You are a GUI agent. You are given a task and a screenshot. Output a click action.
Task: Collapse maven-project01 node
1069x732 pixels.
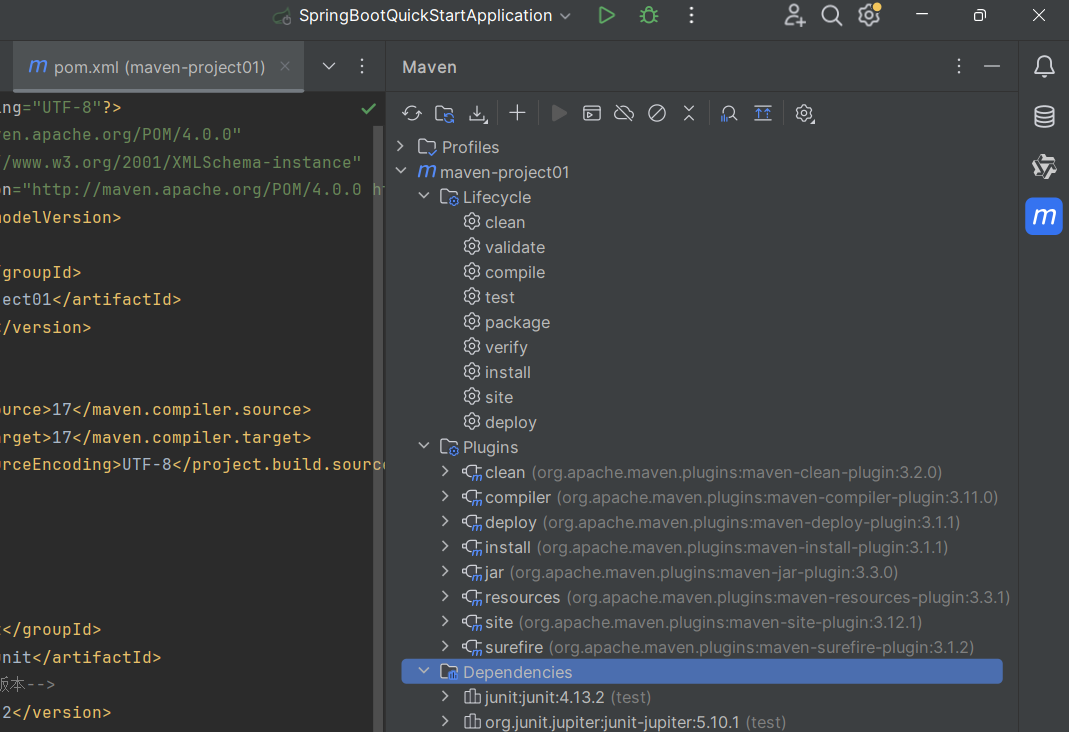tap(401, 171)
